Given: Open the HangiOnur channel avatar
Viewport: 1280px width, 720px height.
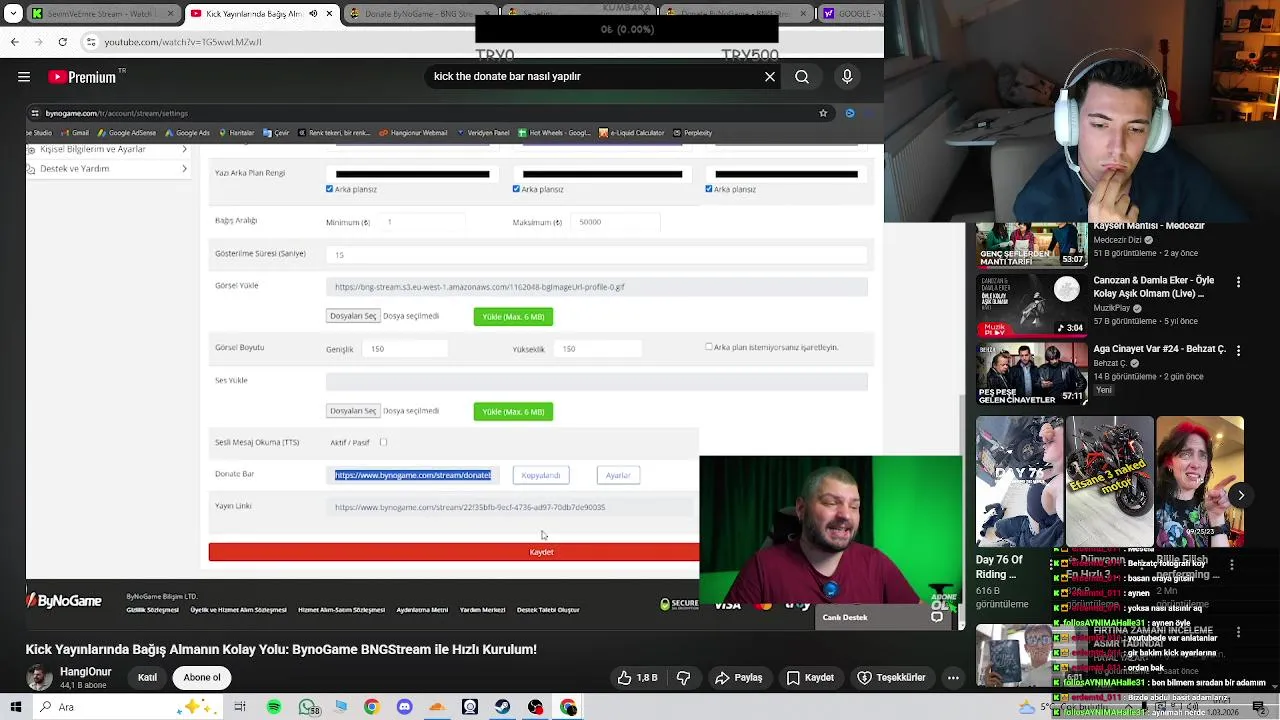Looking at the screenshot, I should [x=39, y=677].
